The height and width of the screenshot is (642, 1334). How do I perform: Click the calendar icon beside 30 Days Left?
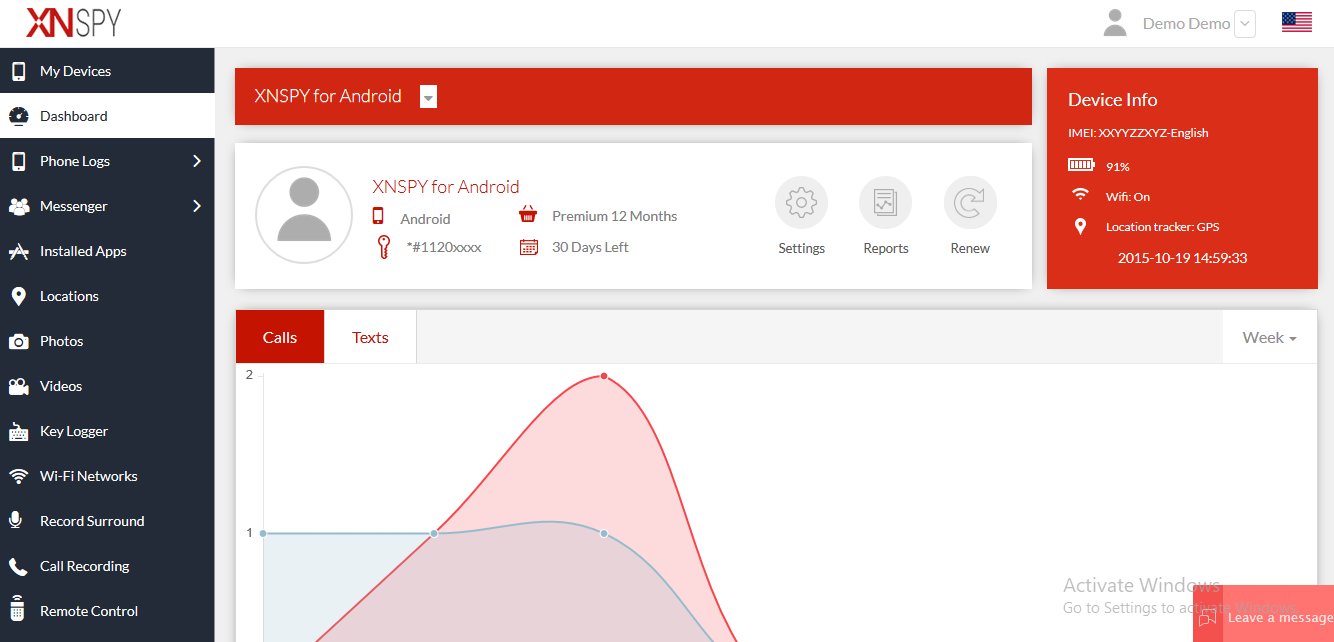click(x=529, y=247)
